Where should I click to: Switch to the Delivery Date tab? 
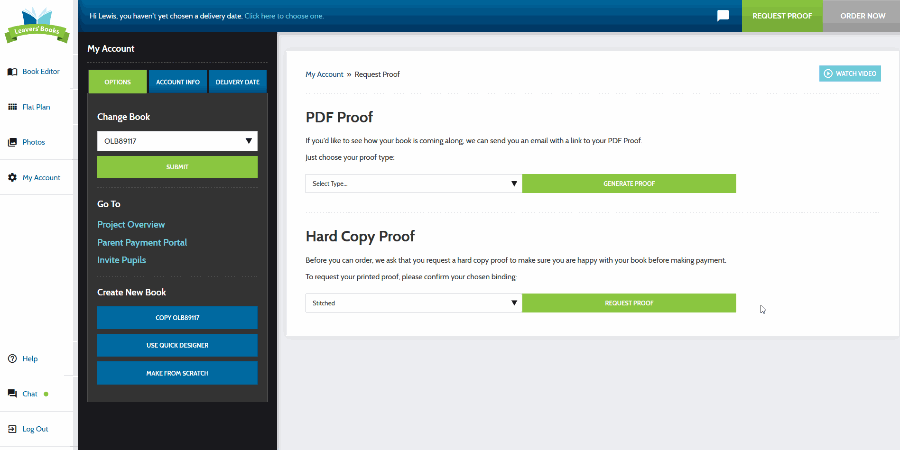pyautogui.click(x=238, y=82)
